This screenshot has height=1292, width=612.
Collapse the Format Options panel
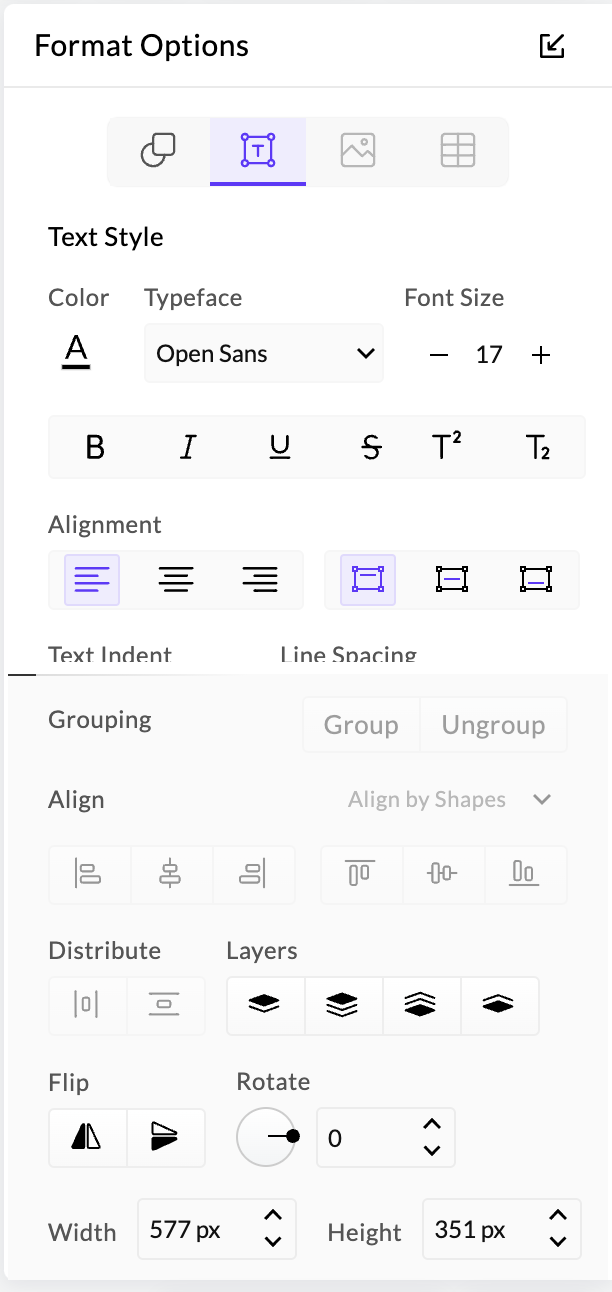tap(552, 46)
